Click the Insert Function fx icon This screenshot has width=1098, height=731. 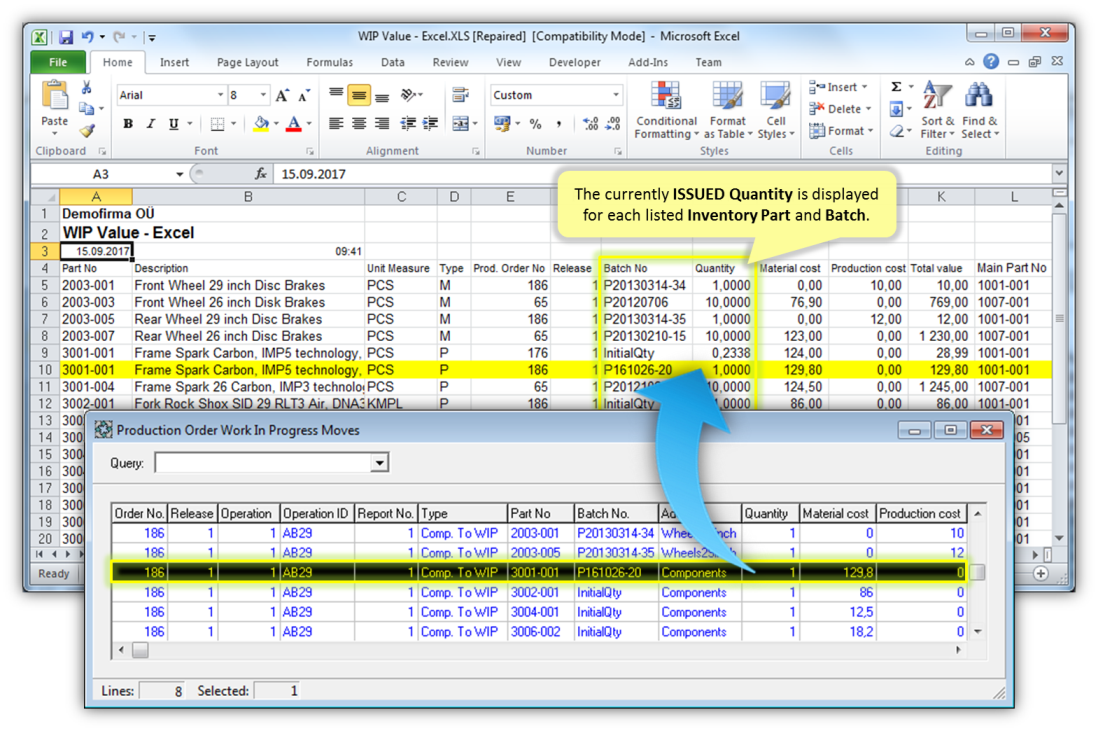click(x=260, y=174)
